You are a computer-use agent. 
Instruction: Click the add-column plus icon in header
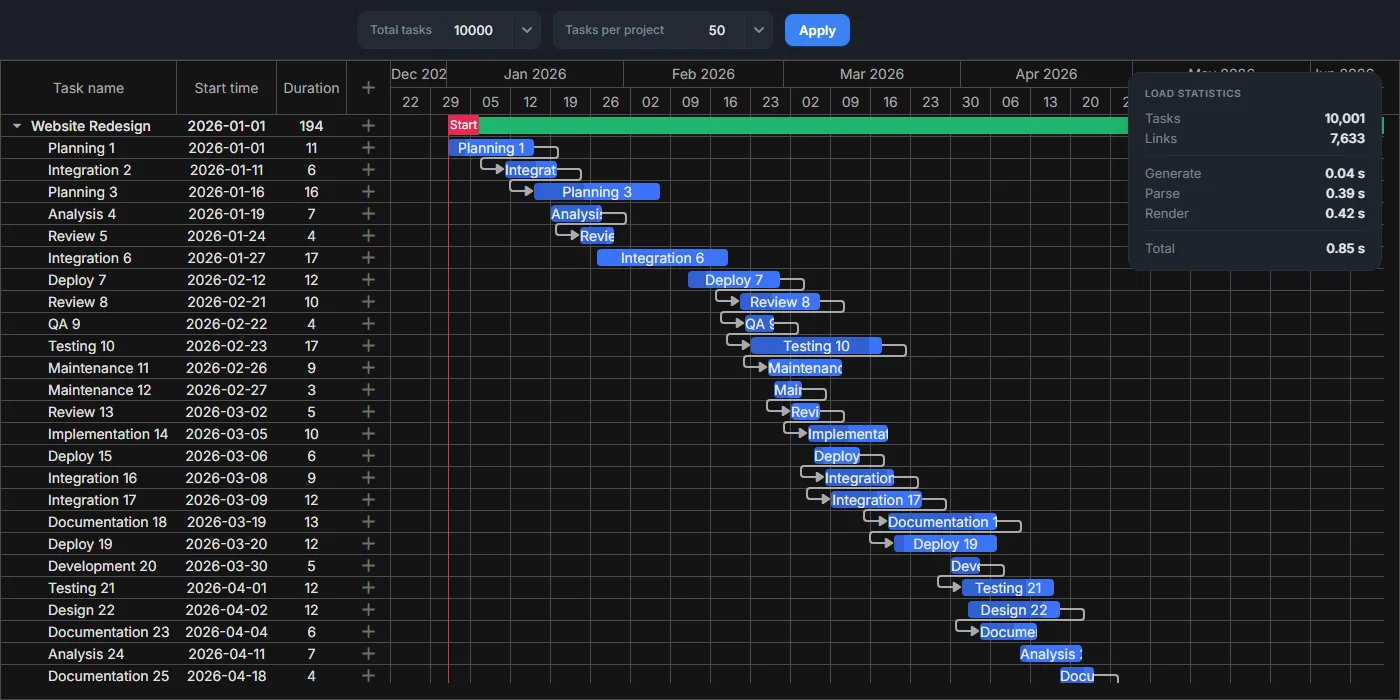[x=368, y=88]
